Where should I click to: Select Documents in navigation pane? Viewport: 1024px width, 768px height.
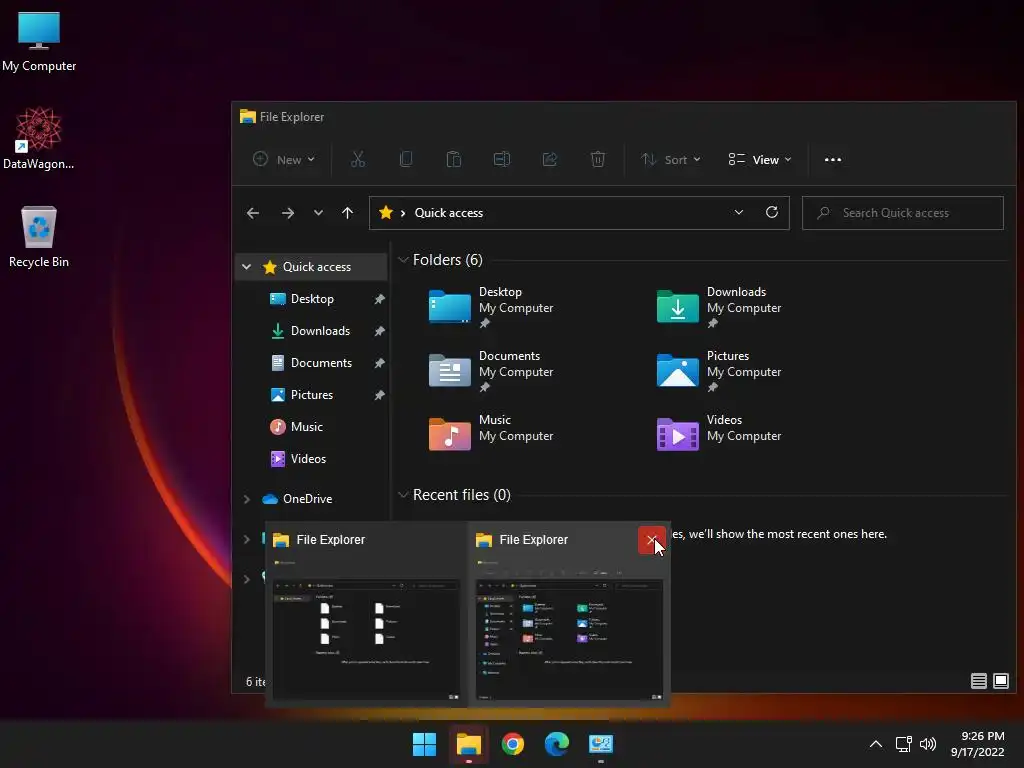click(x=321, y=363)
